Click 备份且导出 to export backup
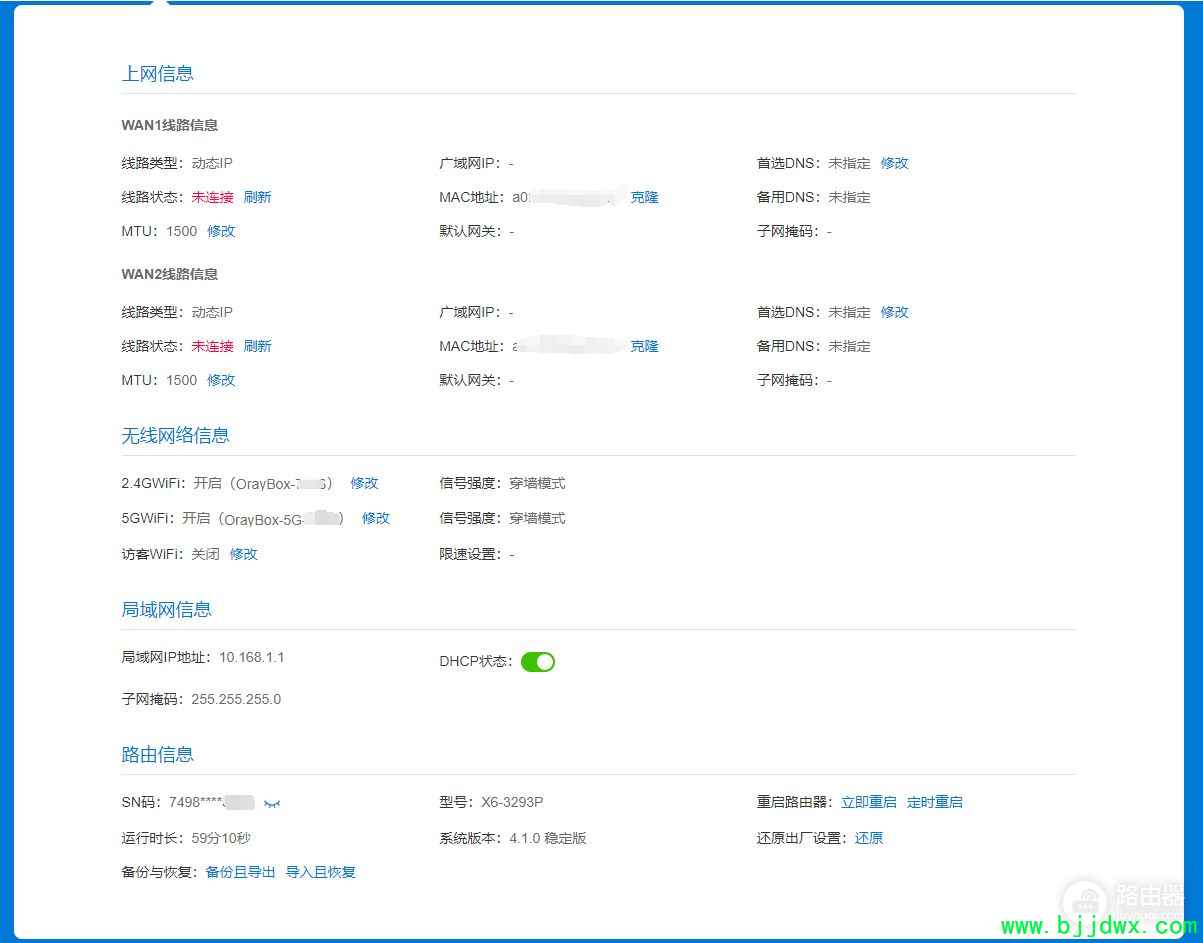 click(240, 872)
